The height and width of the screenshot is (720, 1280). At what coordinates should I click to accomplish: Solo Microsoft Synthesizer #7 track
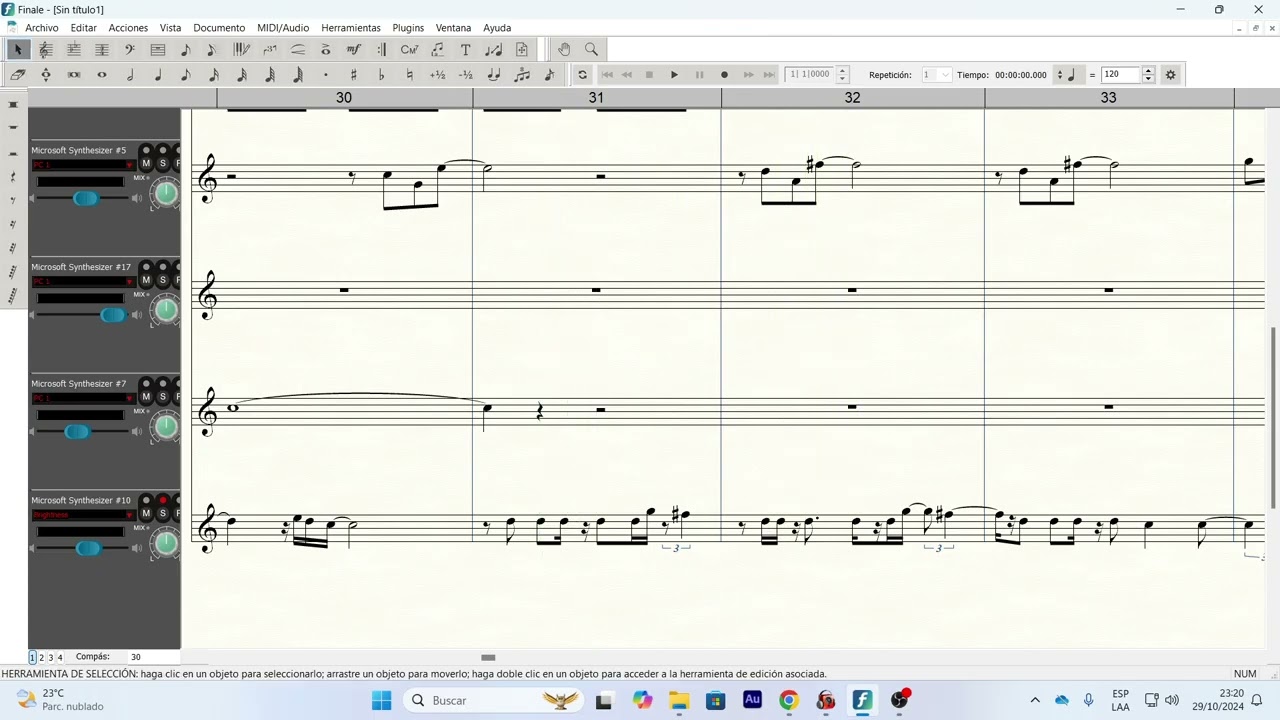coord(163,397)
